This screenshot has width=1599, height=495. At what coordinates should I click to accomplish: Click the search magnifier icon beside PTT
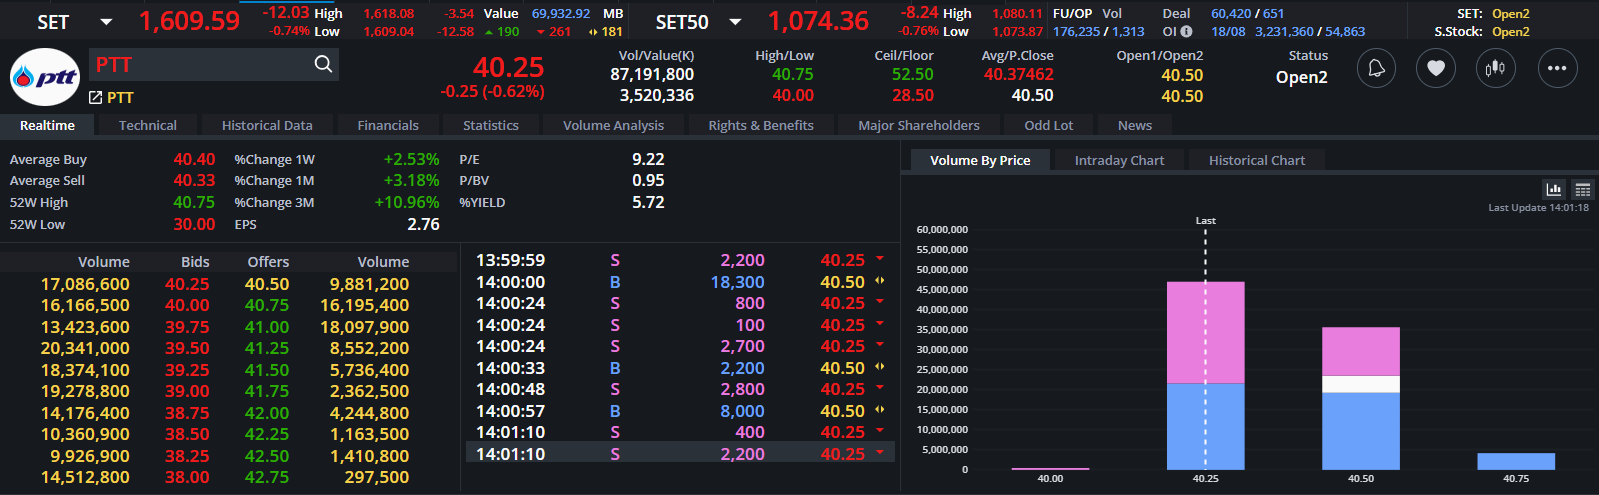click(x=323, y=64)
